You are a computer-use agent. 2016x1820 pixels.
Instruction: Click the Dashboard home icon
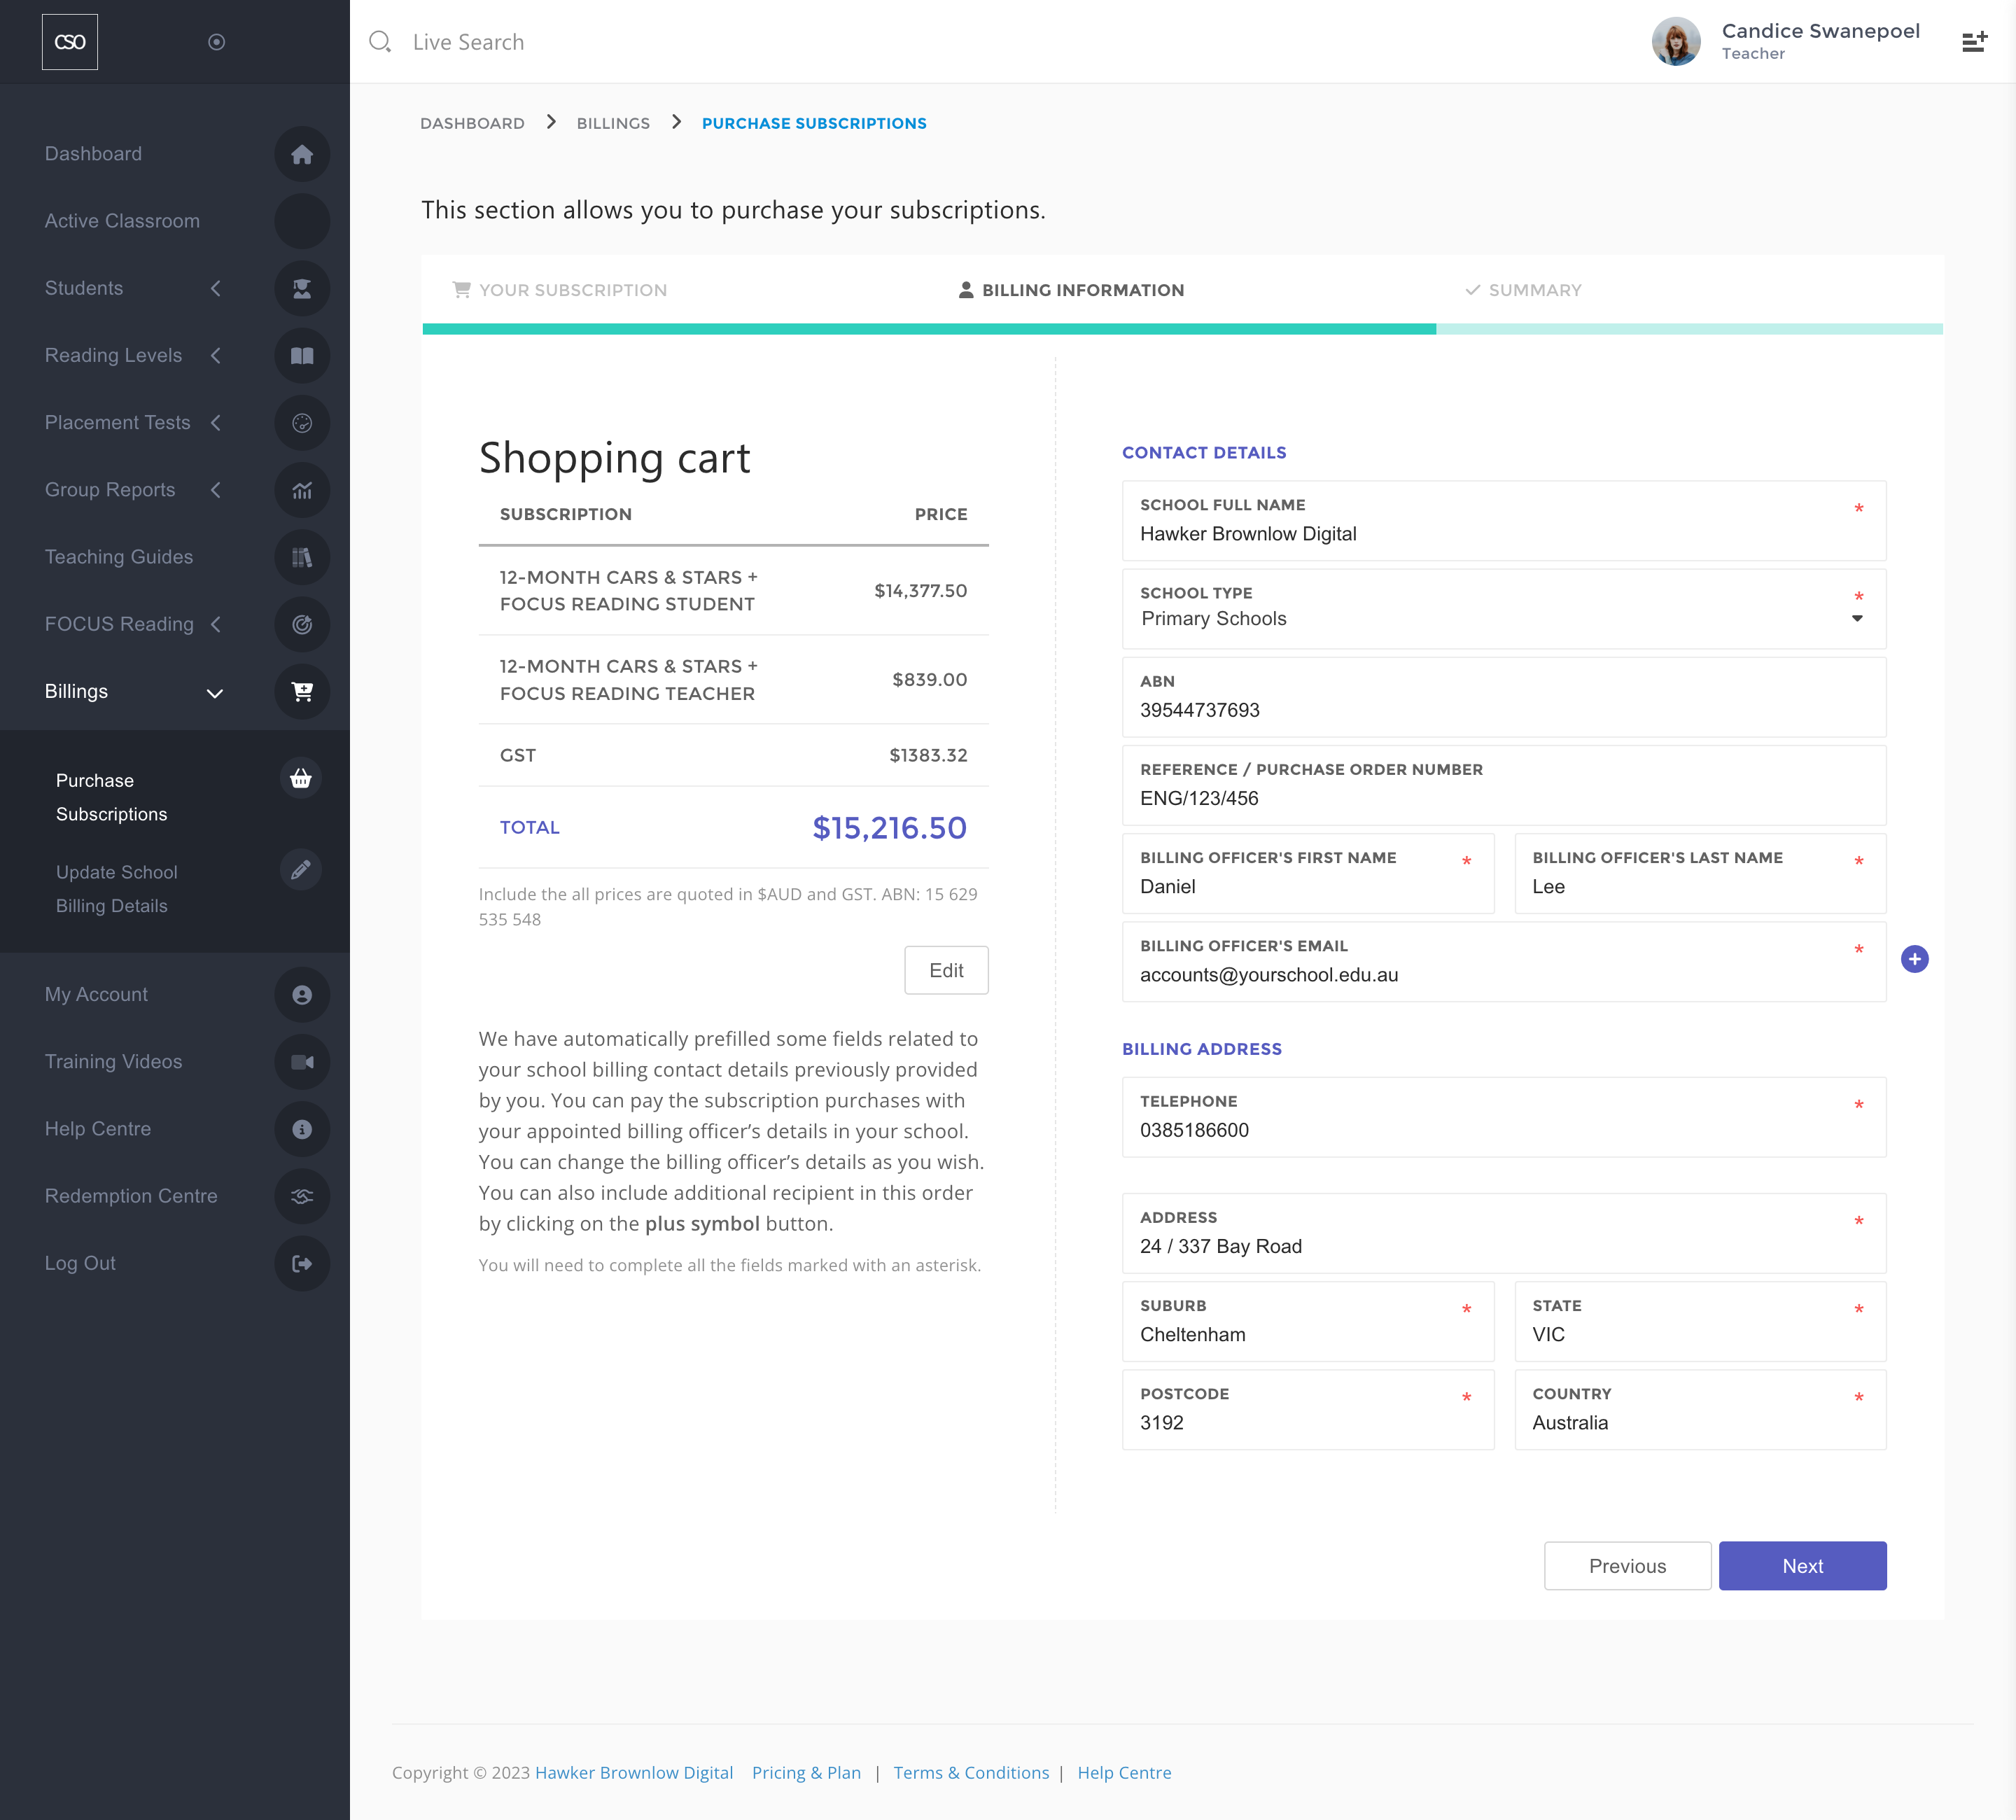302,154
